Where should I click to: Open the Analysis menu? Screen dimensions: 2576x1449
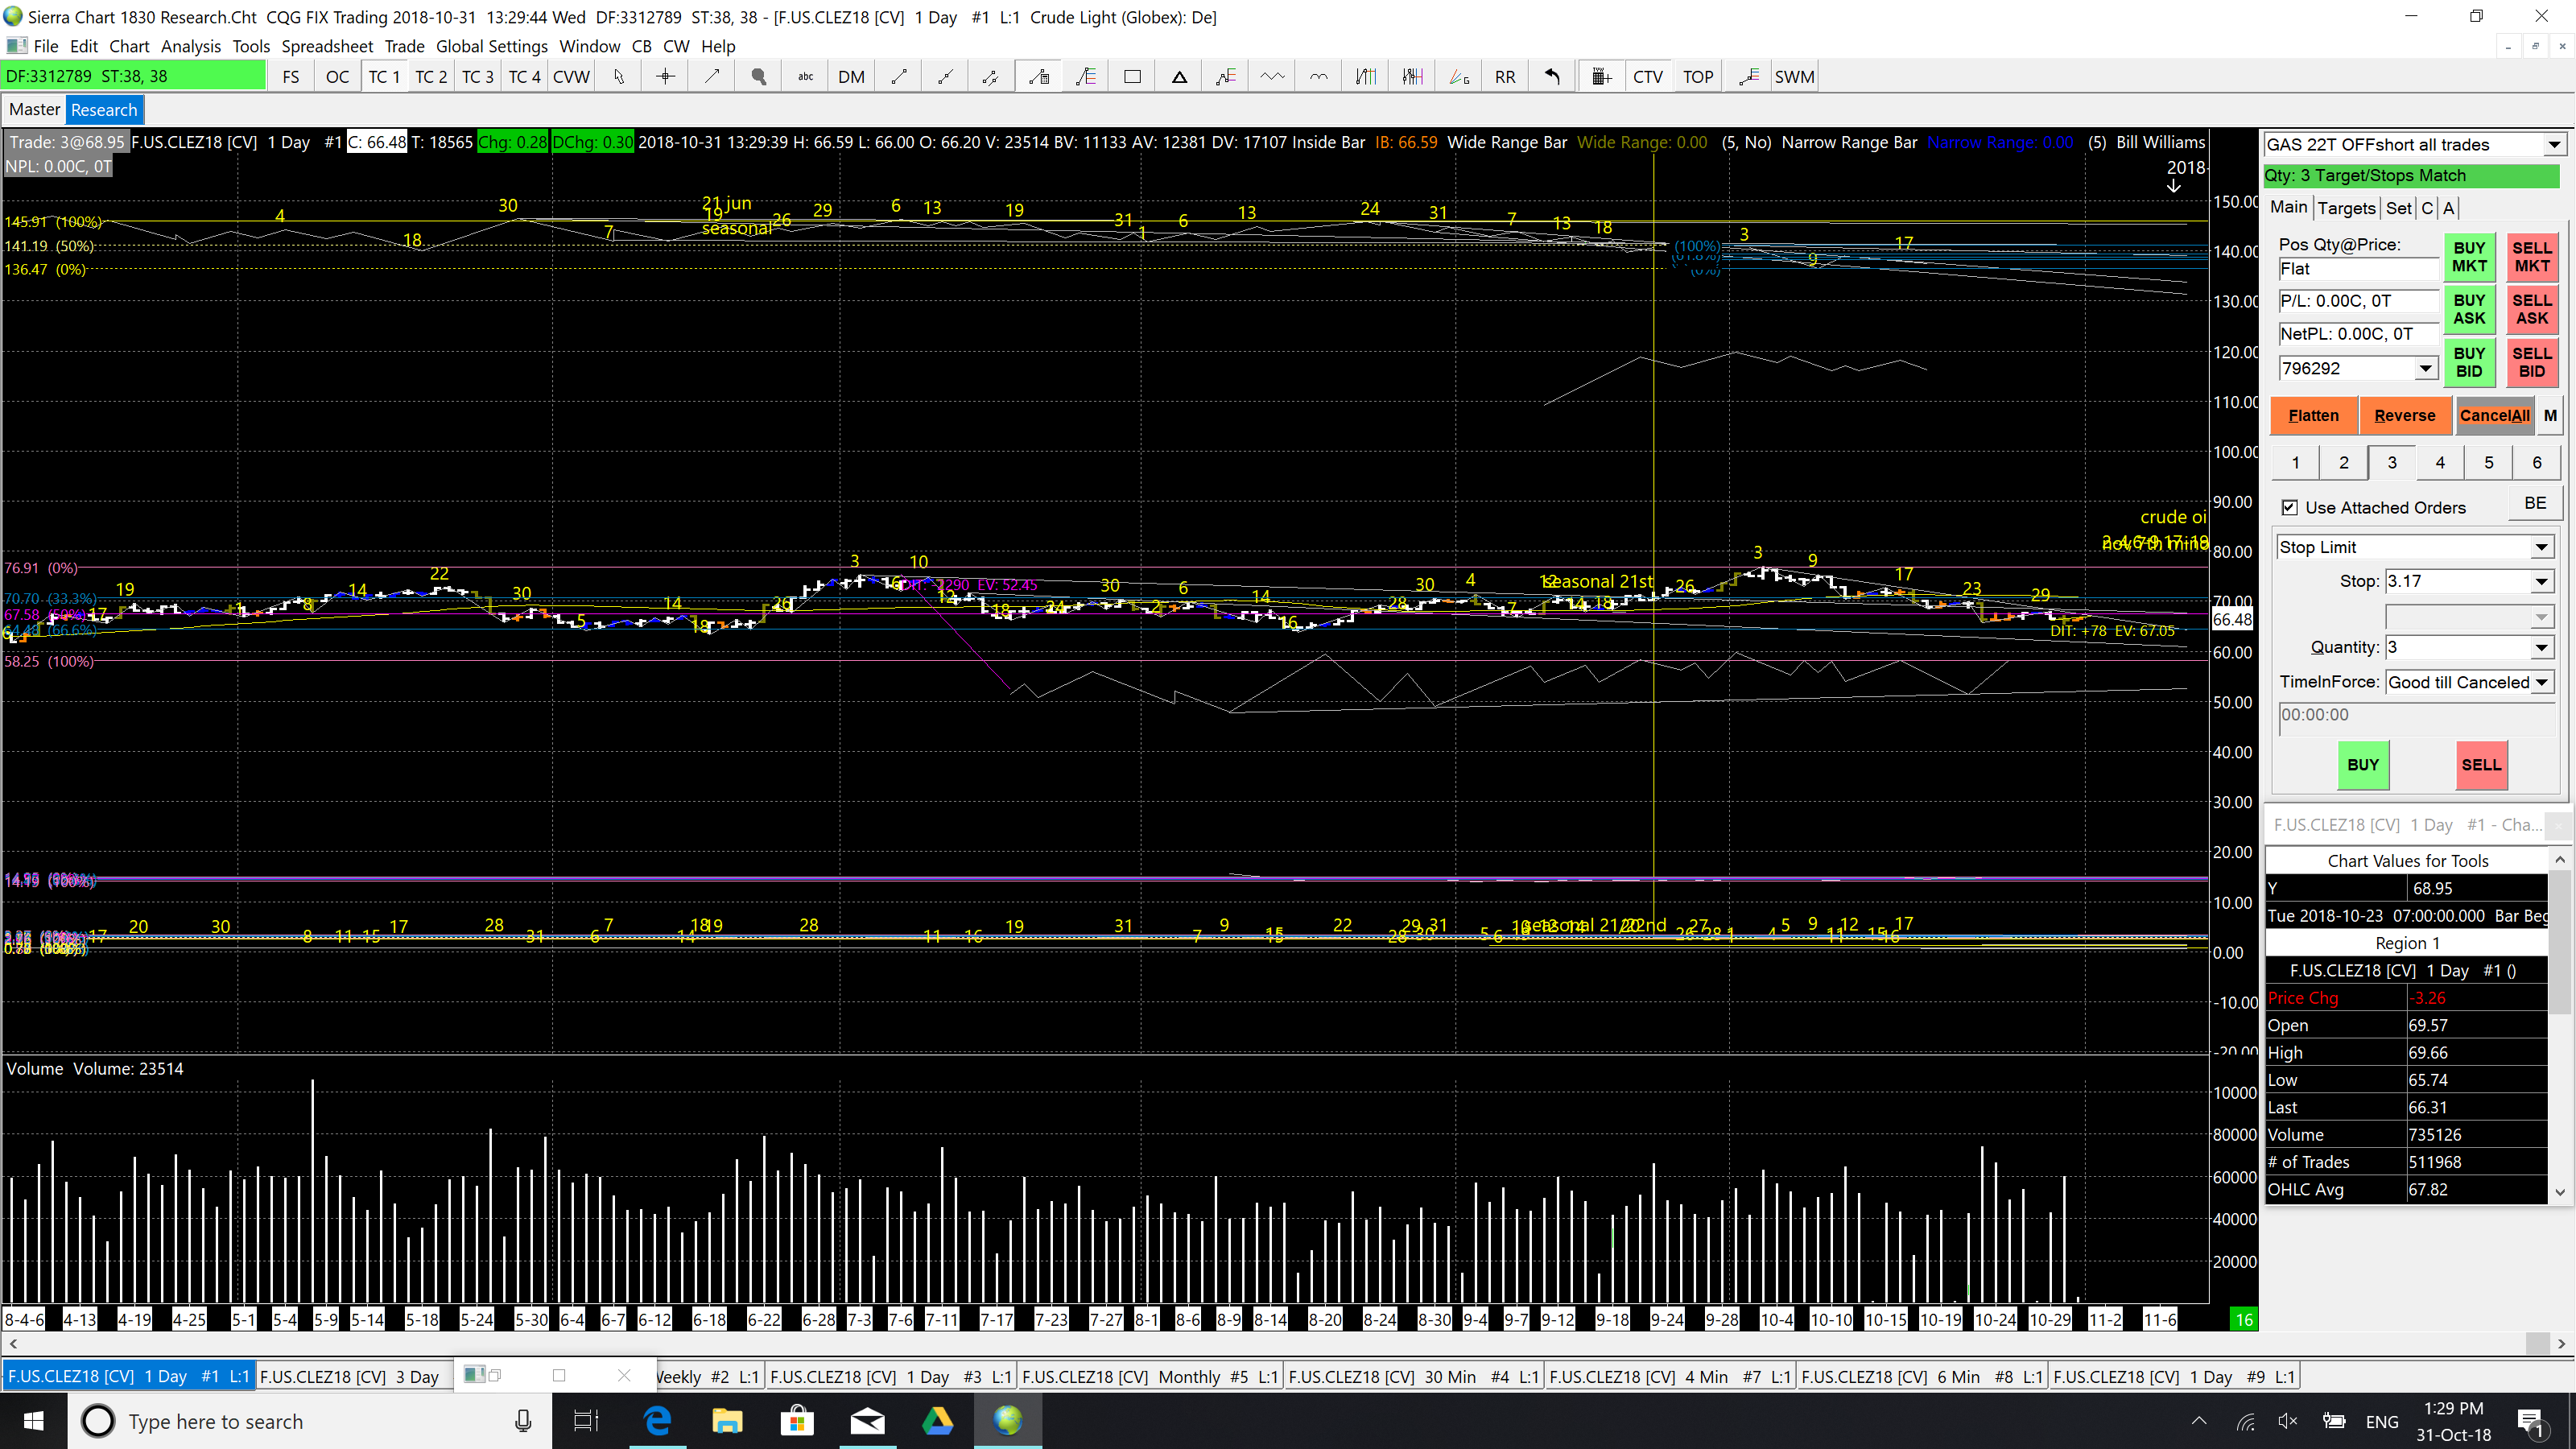point(190,46)
